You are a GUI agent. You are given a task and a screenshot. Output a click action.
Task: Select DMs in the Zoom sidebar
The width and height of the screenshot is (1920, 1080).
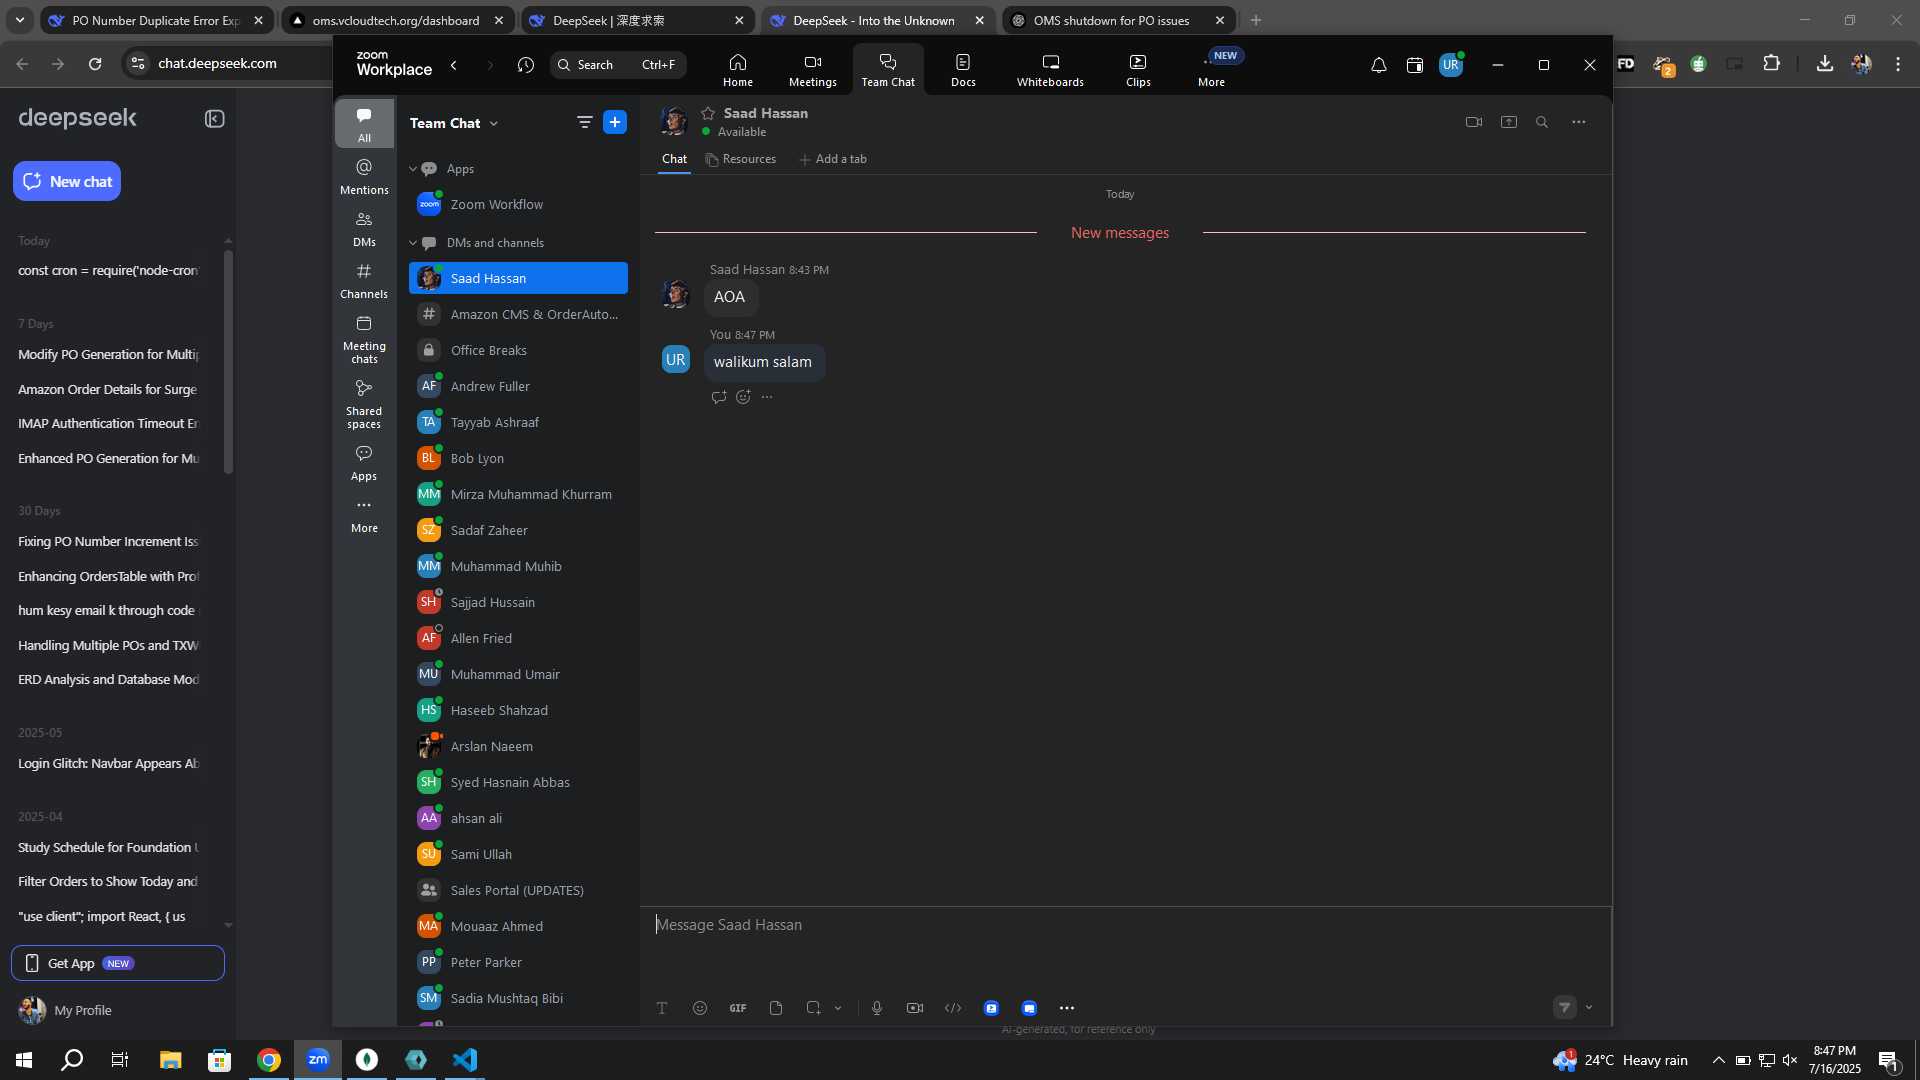pos(364,229)
